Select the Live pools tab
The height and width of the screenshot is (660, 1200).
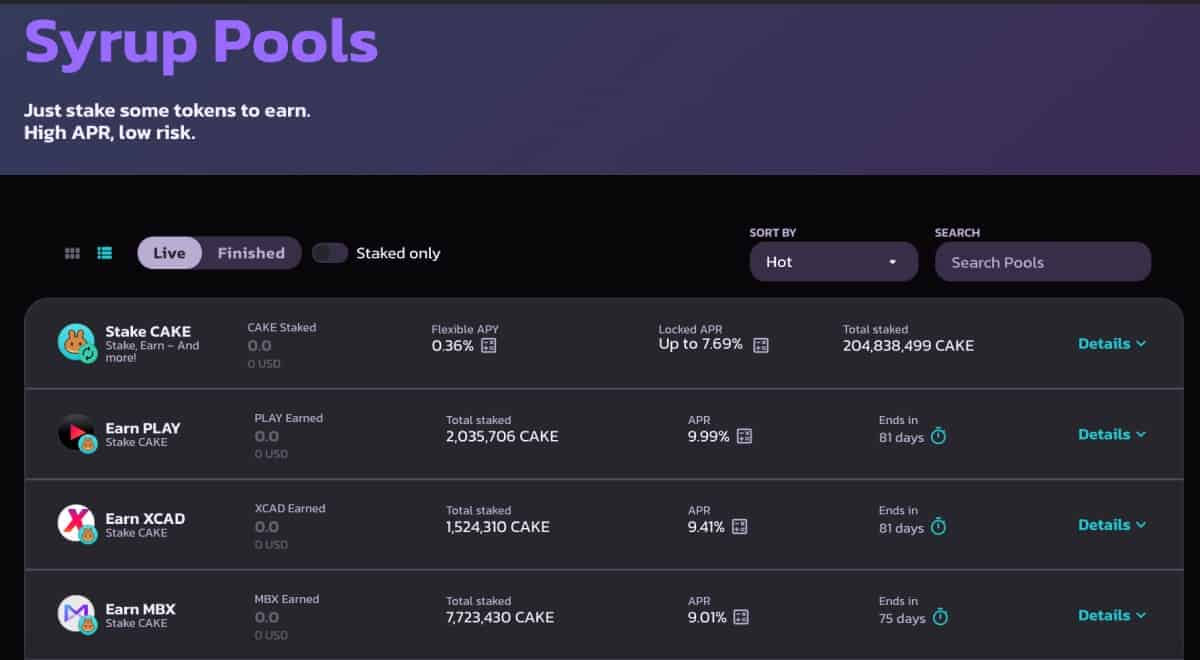tap(169, 253)
